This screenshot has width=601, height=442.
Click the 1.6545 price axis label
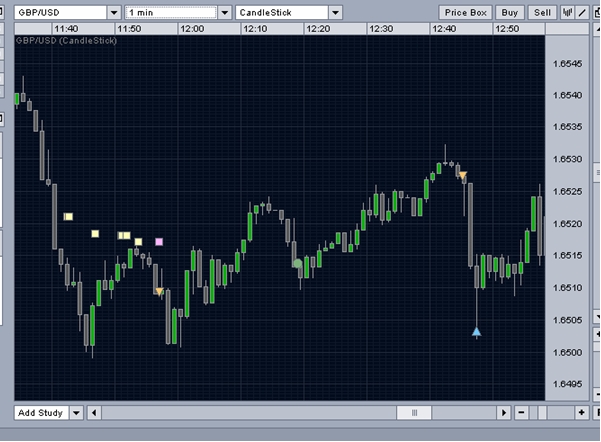(x=567, y=64)
